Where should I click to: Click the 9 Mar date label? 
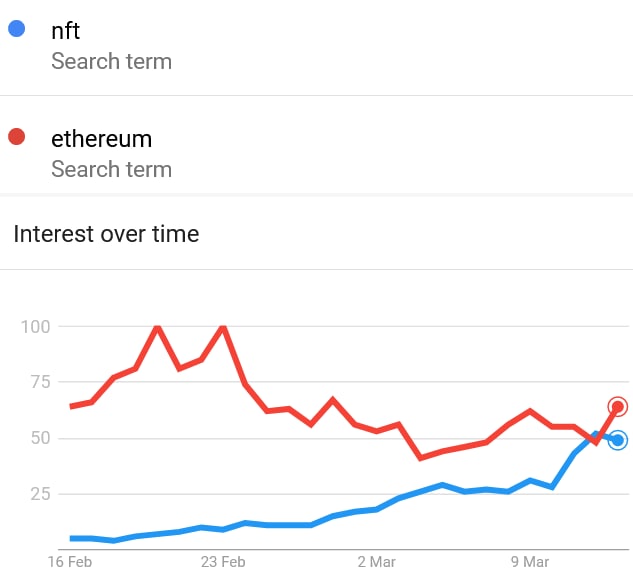(x=529, y=561)
